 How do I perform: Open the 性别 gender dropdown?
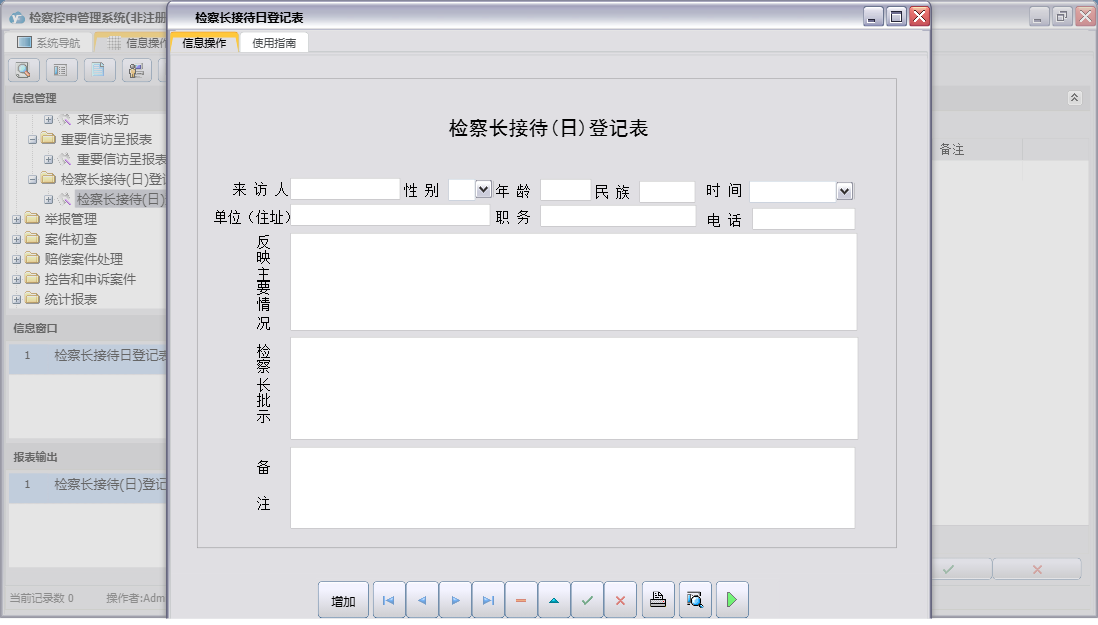click(481, 190)
